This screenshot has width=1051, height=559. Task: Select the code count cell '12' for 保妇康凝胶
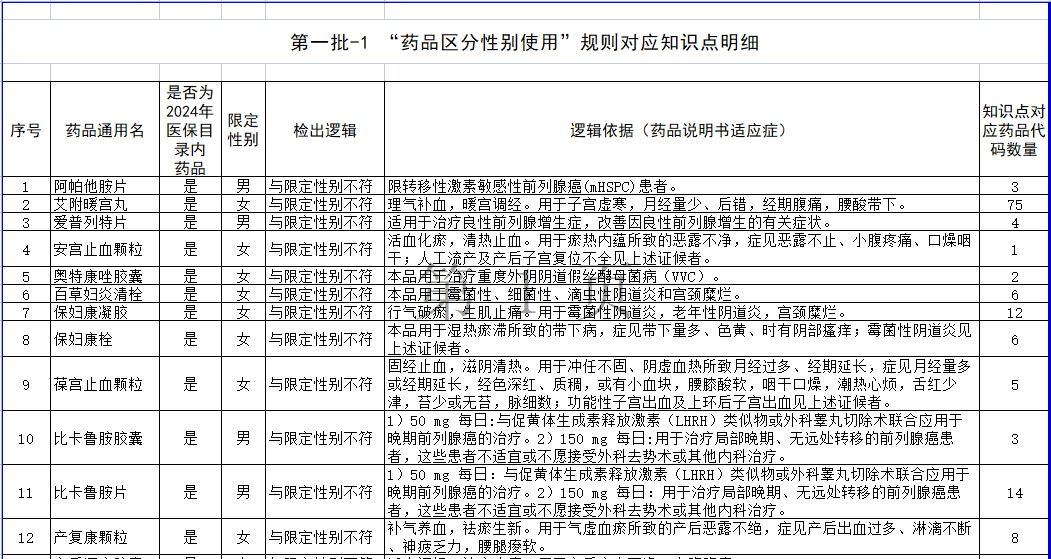[x=1014, y=312]
